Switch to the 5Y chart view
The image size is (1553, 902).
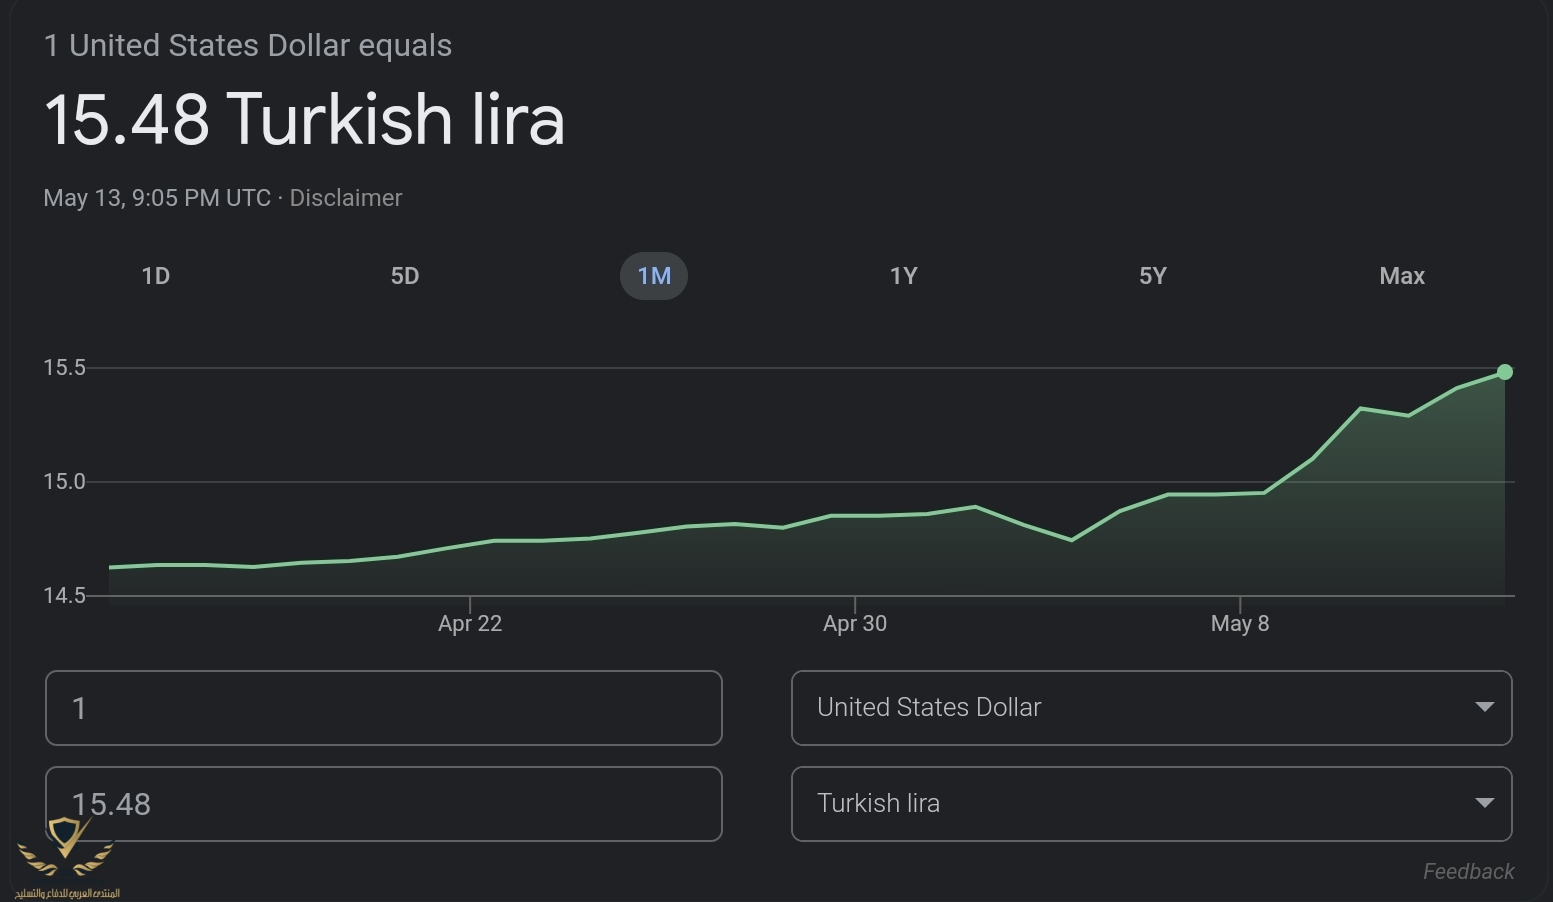pyautogui.click(x=1152, y=276)
